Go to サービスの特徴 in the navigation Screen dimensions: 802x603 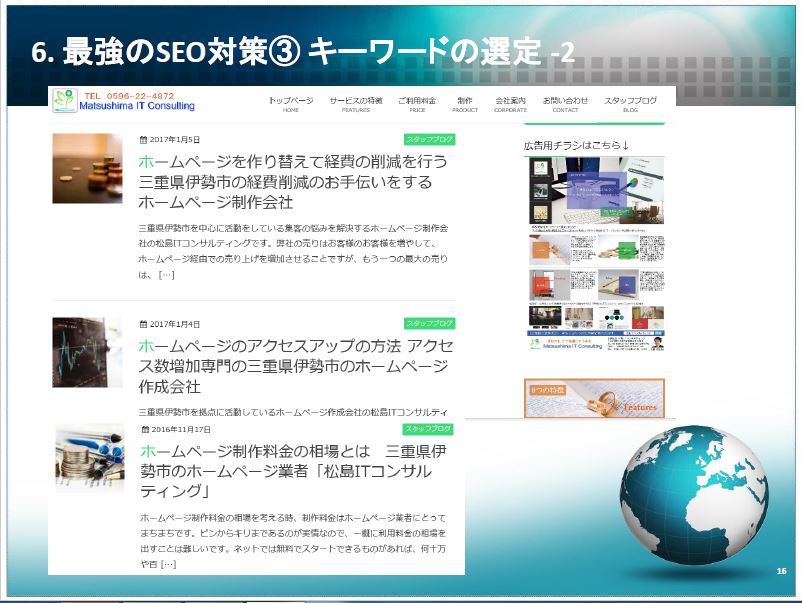click(356, 104)
